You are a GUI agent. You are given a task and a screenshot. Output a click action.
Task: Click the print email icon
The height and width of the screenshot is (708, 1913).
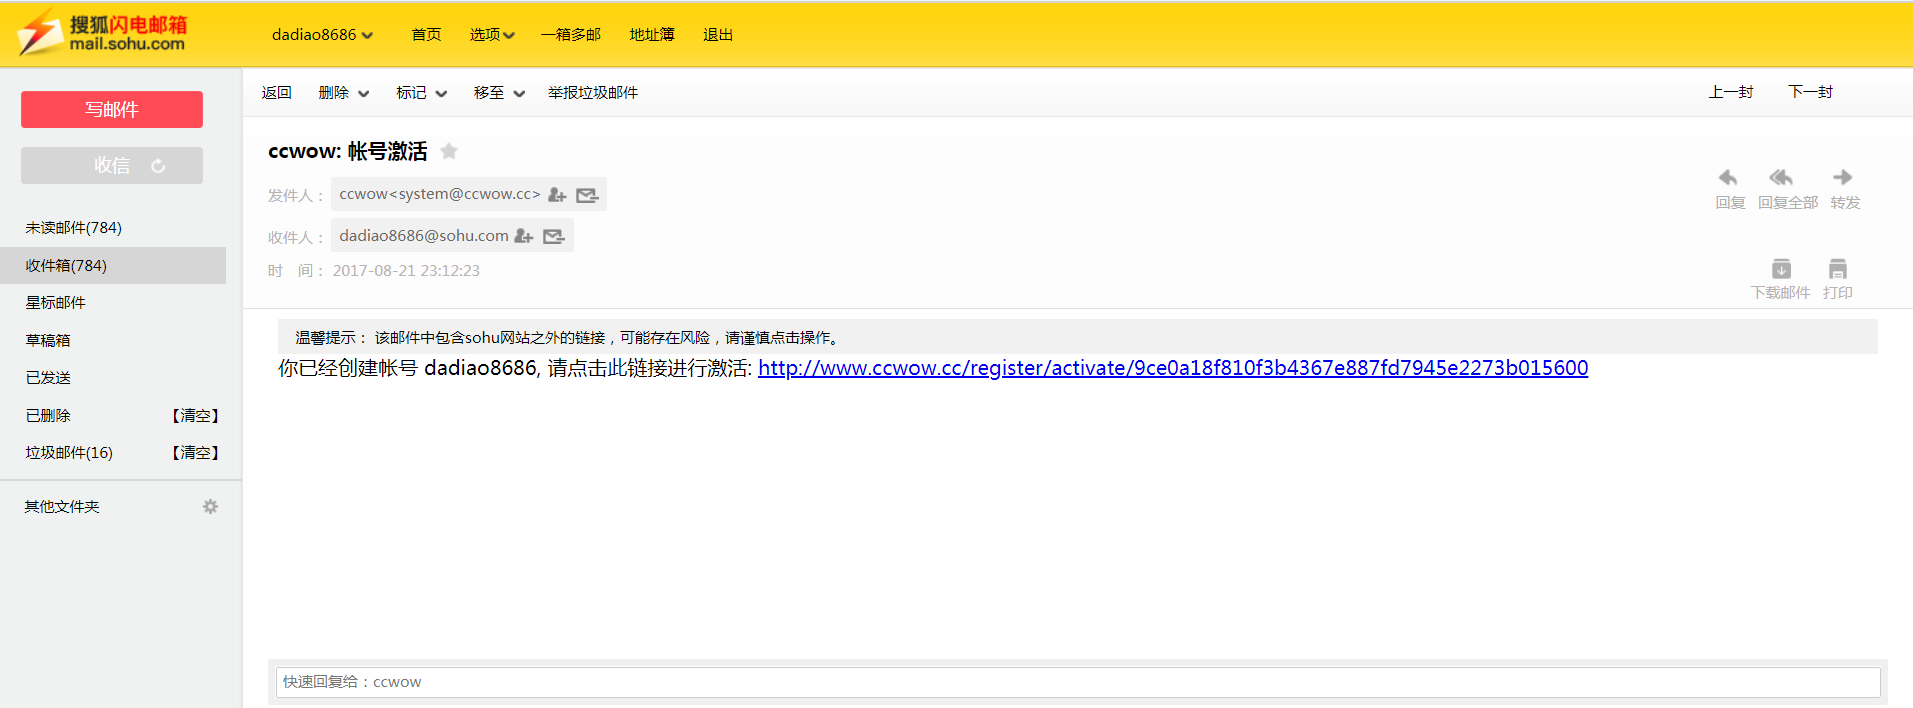click(x=1837, y=269)
